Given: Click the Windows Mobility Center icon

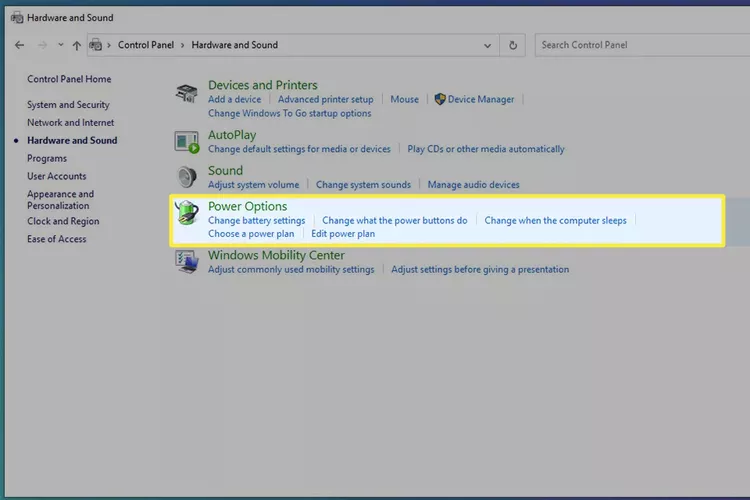Looking at the screenshot, I should tap(187, 262).
